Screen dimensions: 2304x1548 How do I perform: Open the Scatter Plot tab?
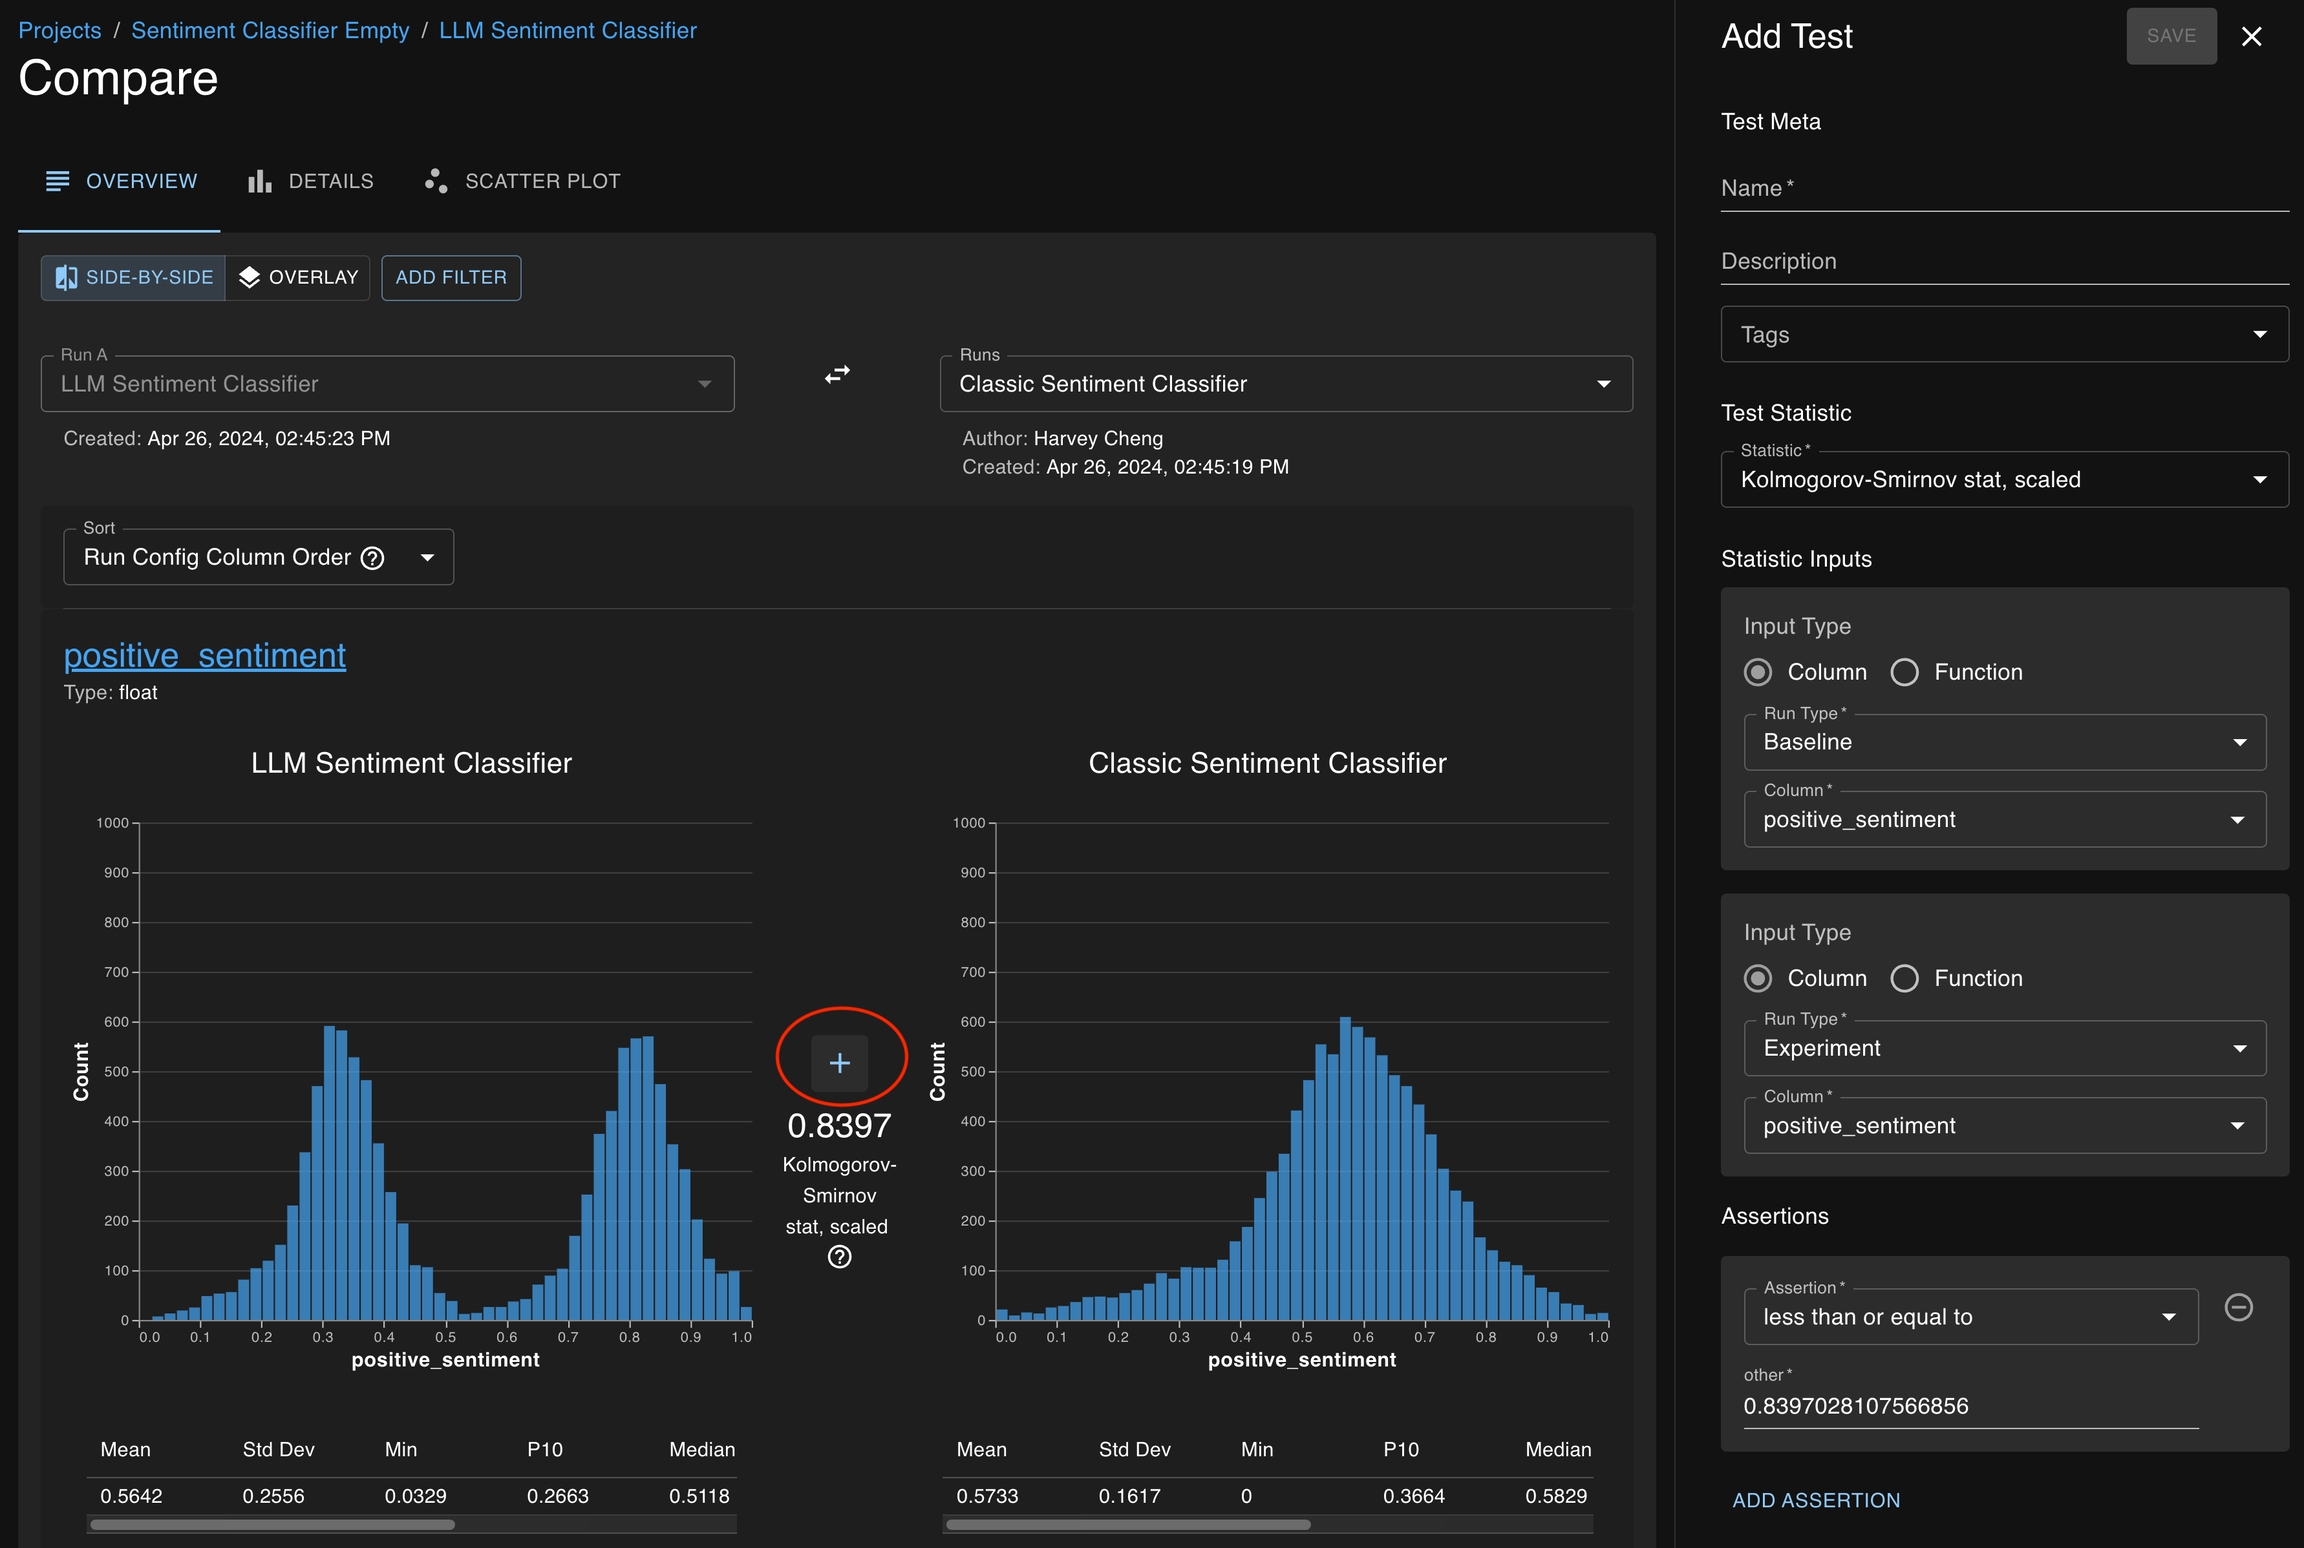(523, 181)
